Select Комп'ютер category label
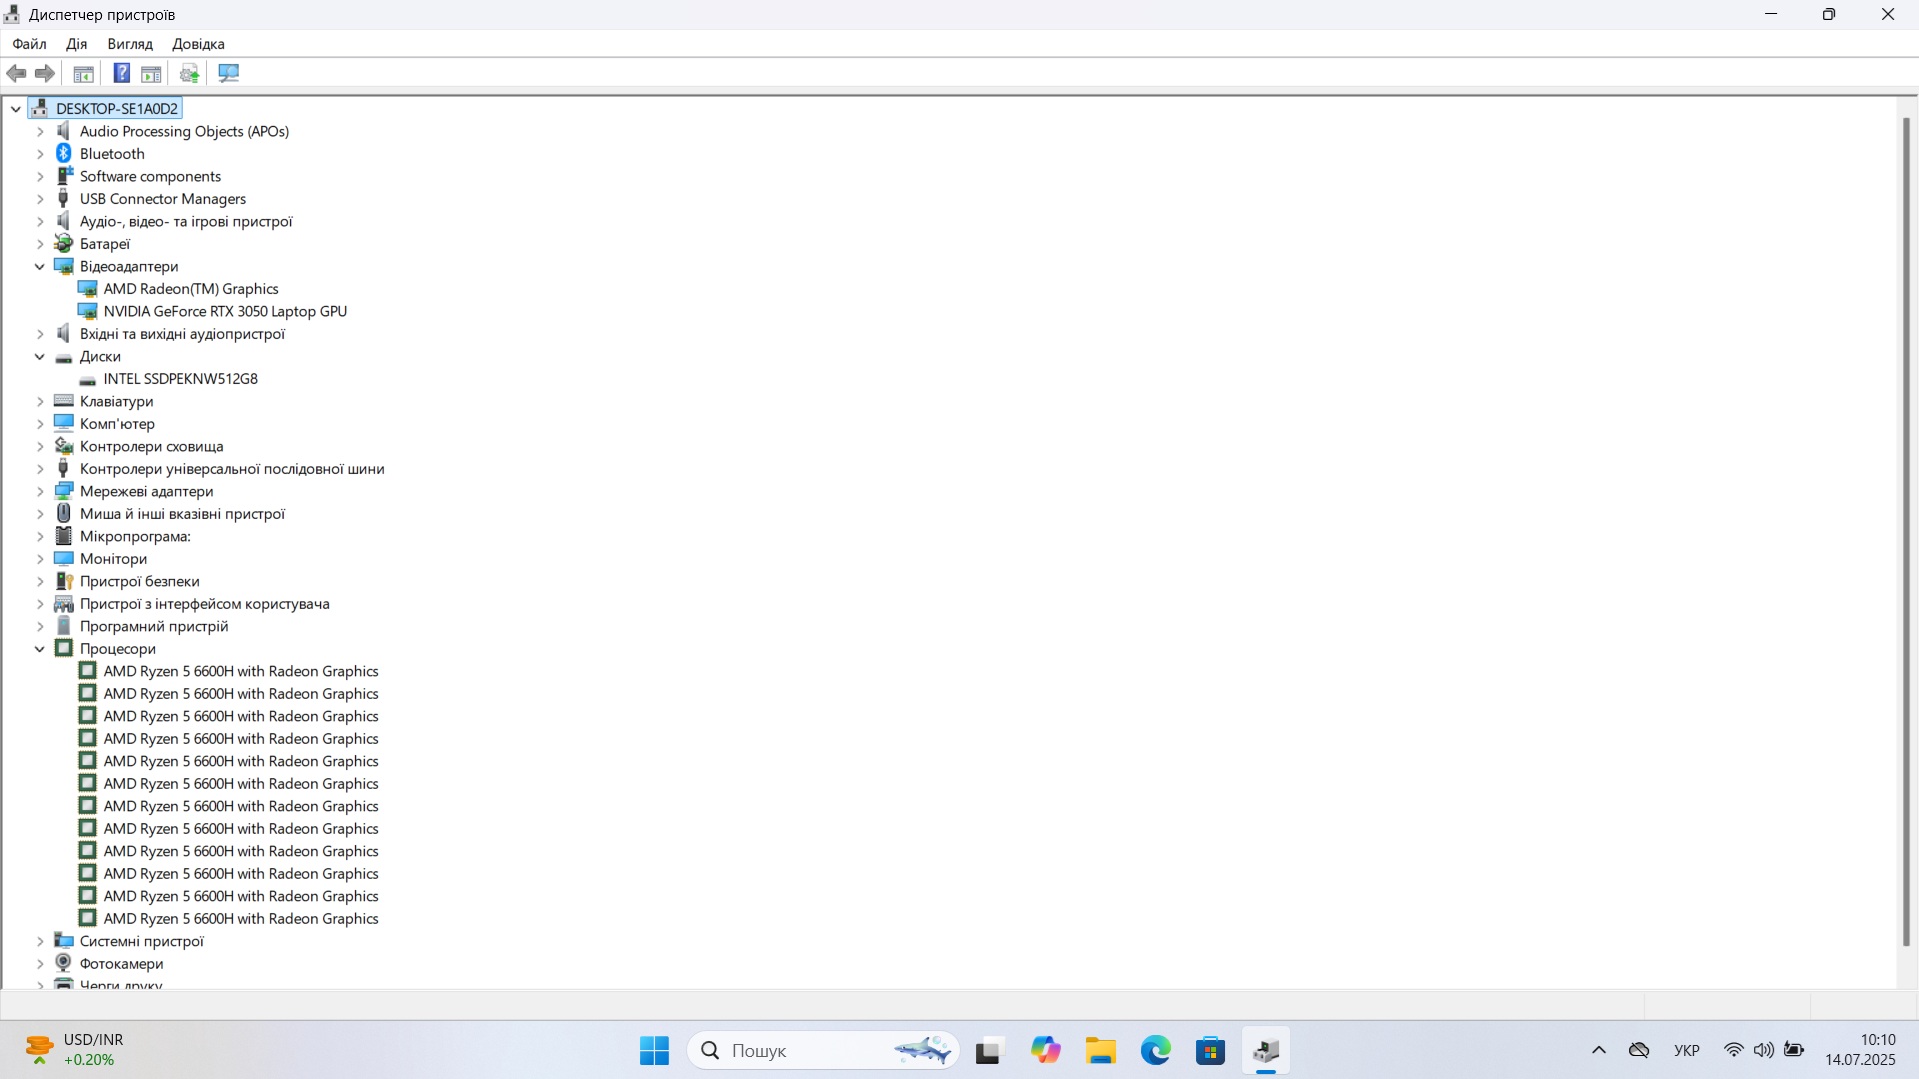Viewport: 1919px width, 1079px height. coord(117,423)
